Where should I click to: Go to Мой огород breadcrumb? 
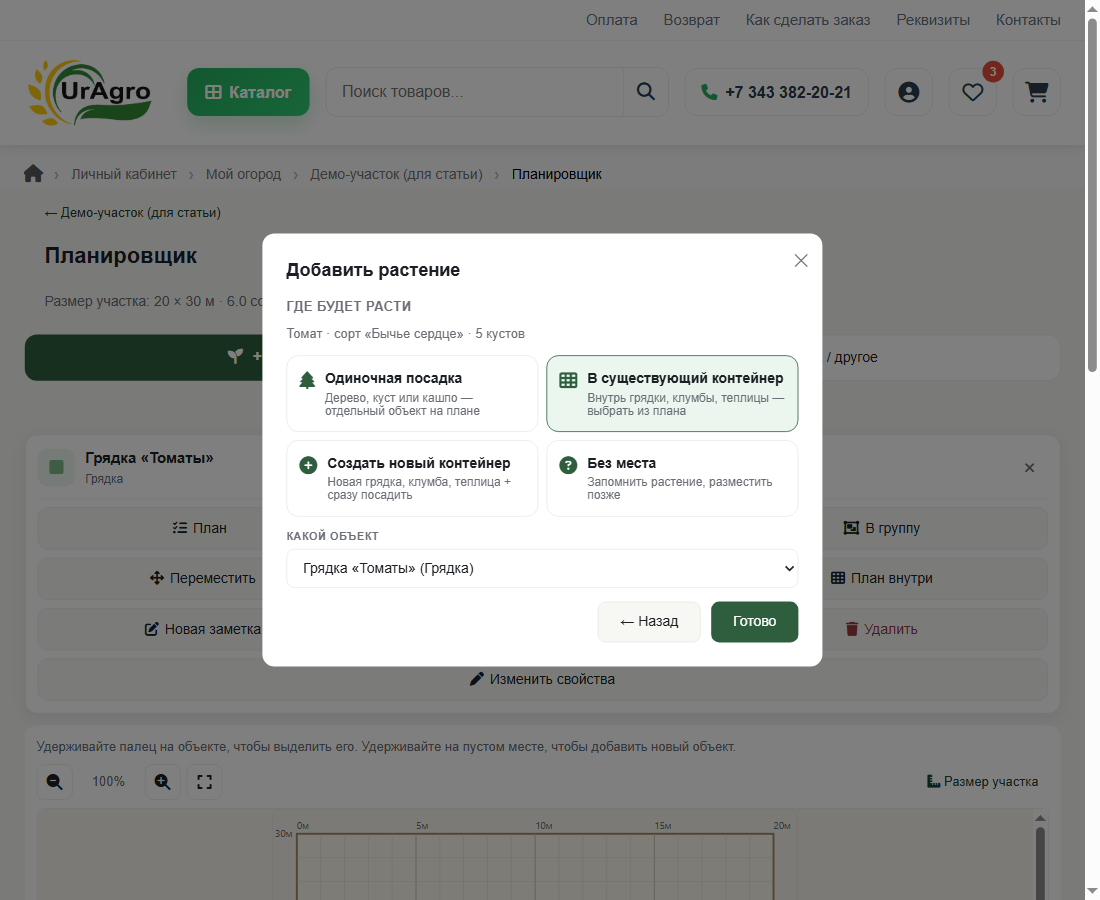tap(243, 174)
